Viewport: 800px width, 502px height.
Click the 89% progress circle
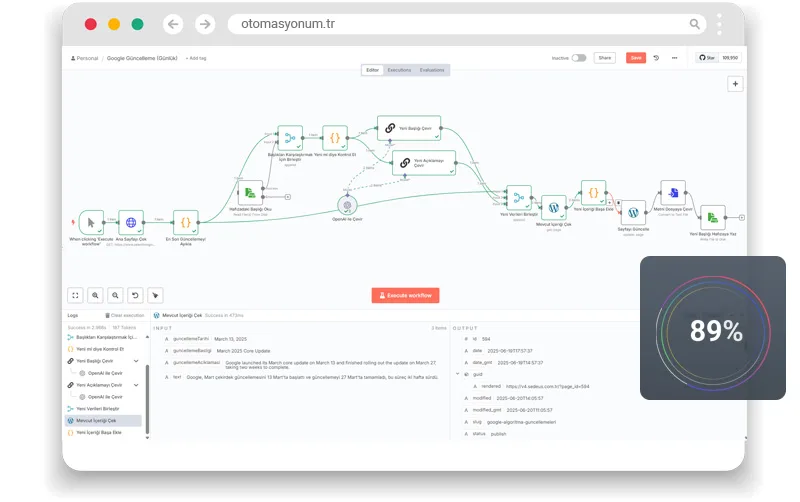coord(713,331)
